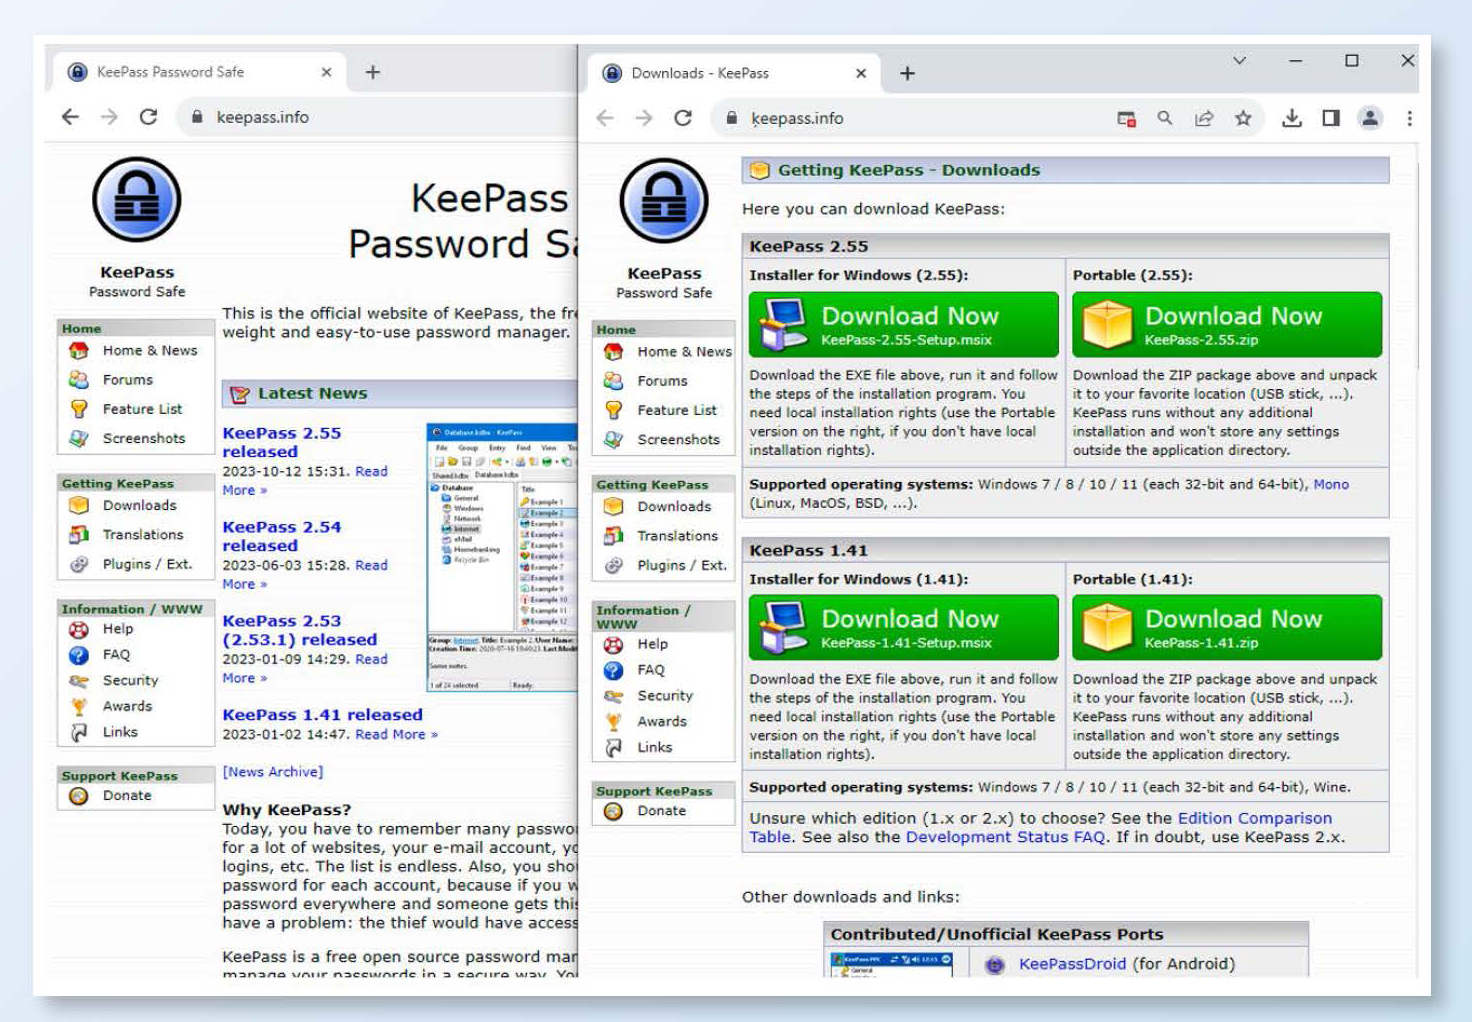Open the Mono link
Image resolution: width=1472 pixels, height=1022 pixels.
[x=1331, y=484]
